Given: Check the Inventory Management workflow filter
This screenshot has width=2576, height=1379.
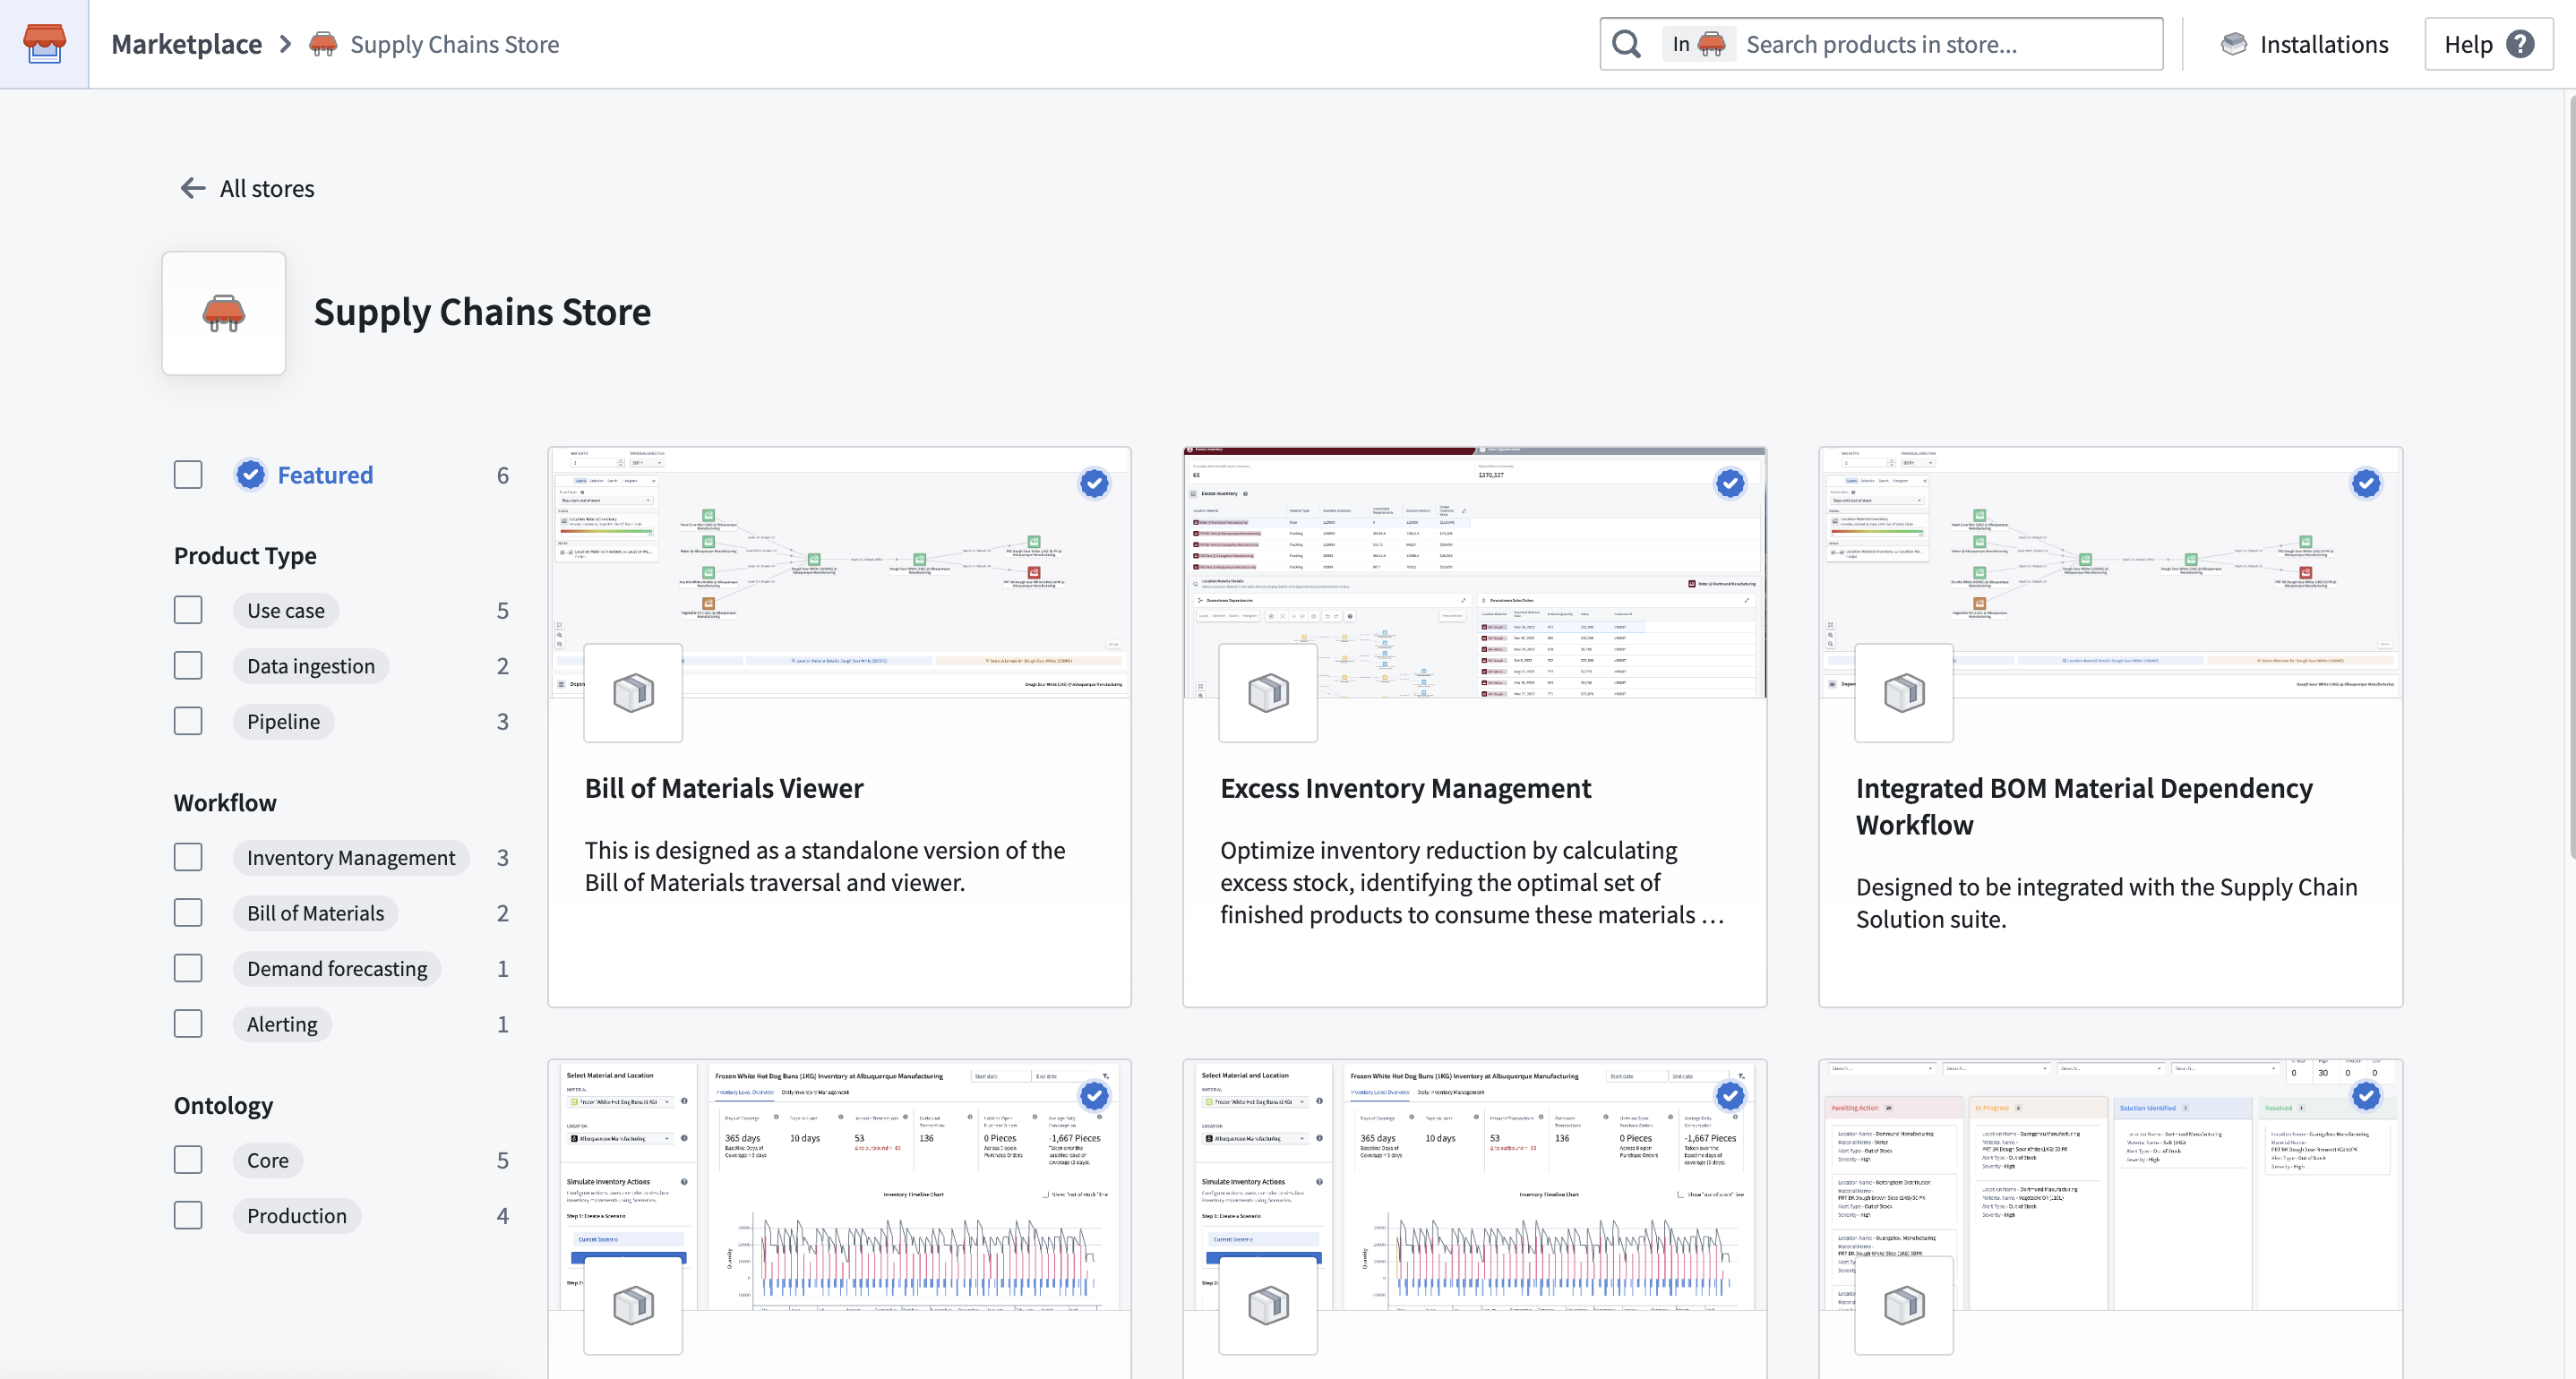Looking at the screenshot, I should pyautogui.click(x=188, y=857).
